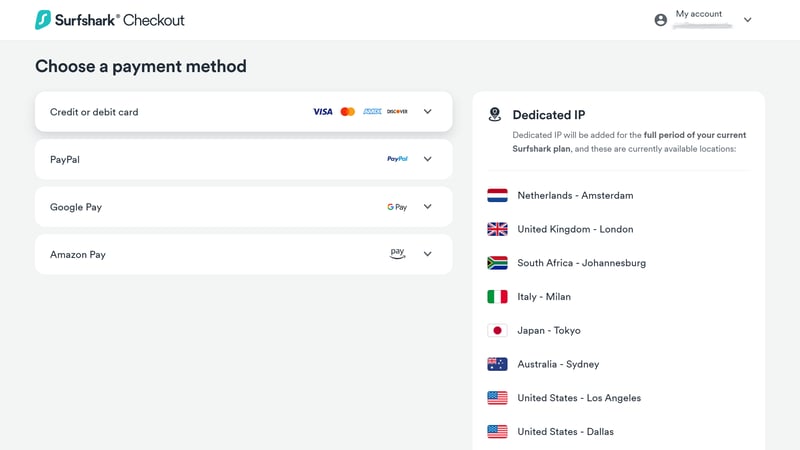800x450 pixels.
Task: Select South Africa - Johannesburg location text
Action: 582,263
